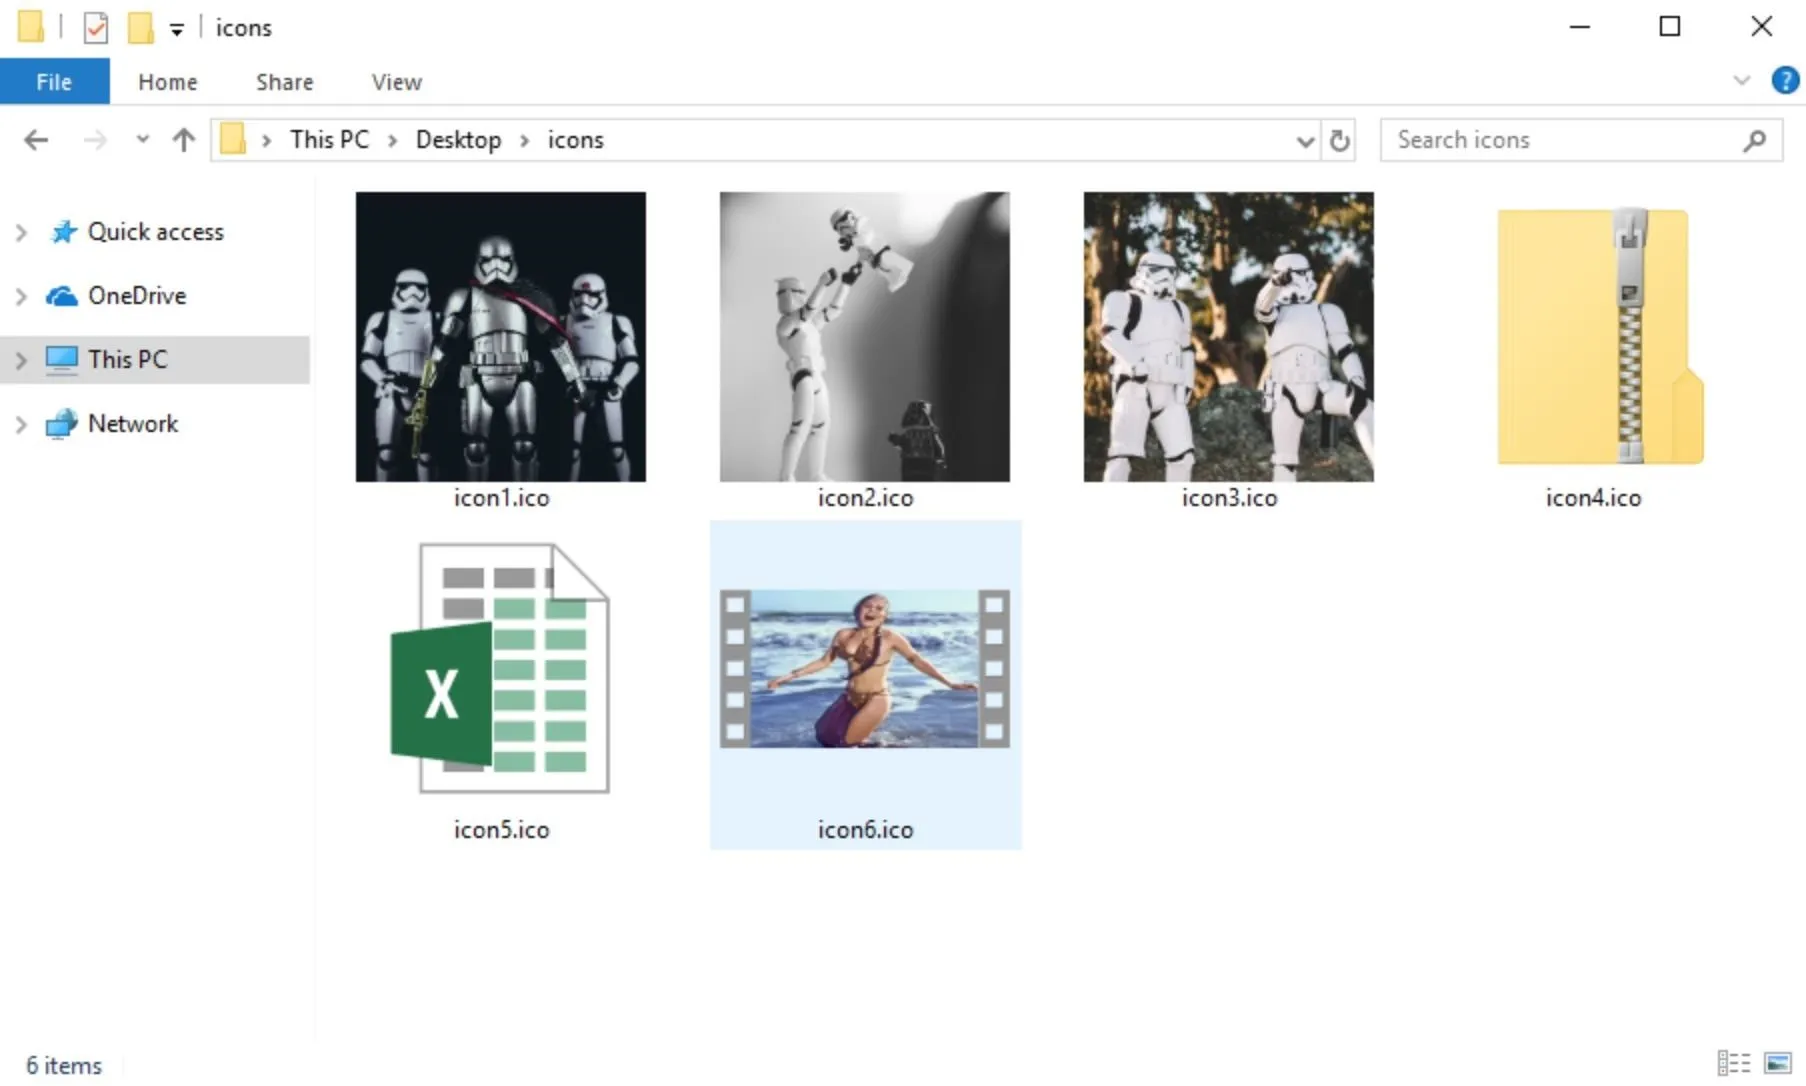The height and width of the screenshot is (1086, 1806).
Task: Select the icon5.ico Excel file
Action: click(x=501, y=690)
